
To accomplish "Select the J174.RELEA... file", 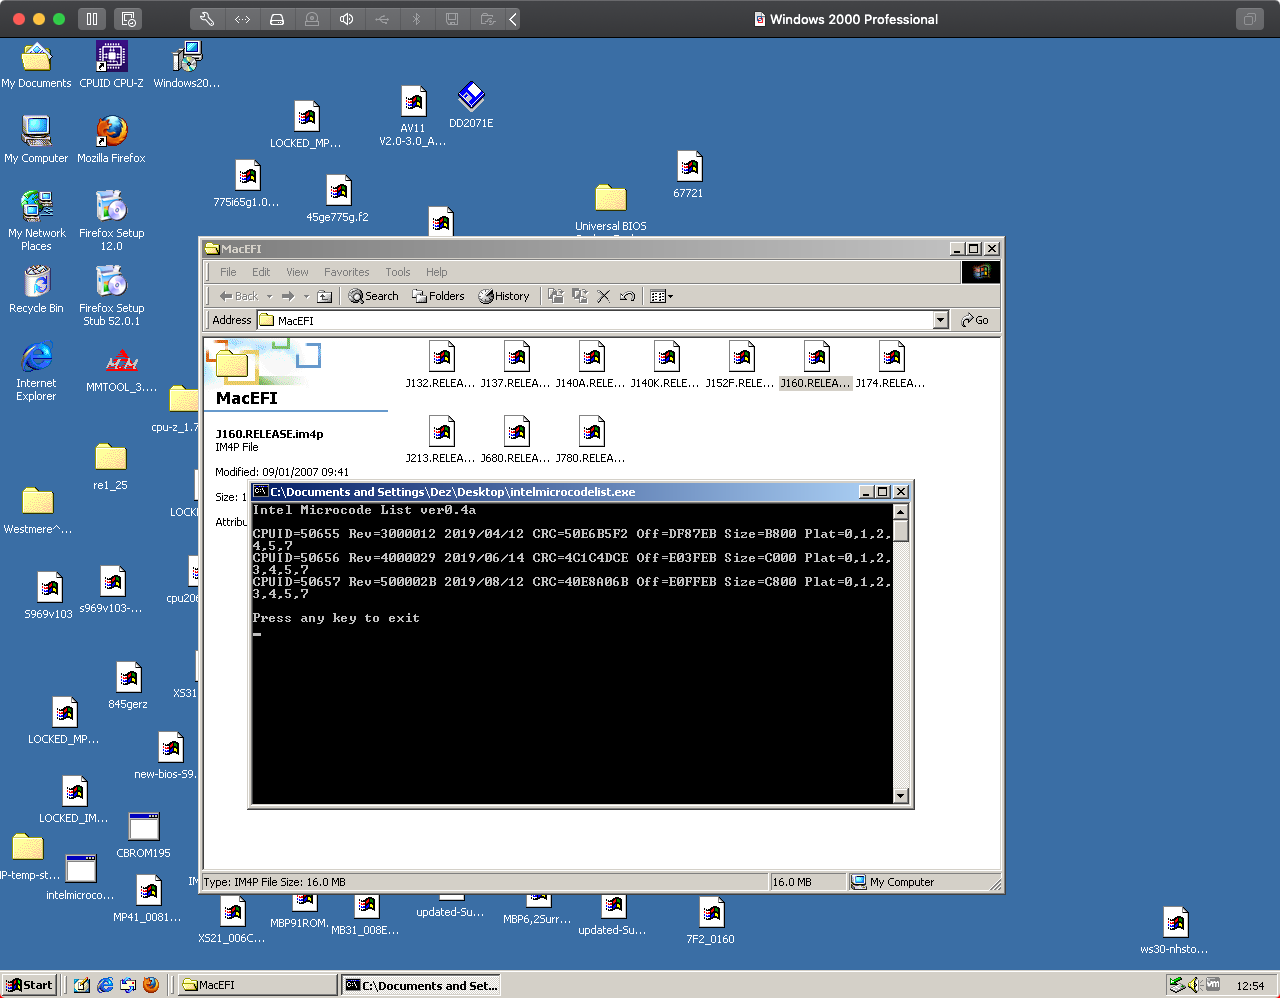I will click(x=891, y=365).
